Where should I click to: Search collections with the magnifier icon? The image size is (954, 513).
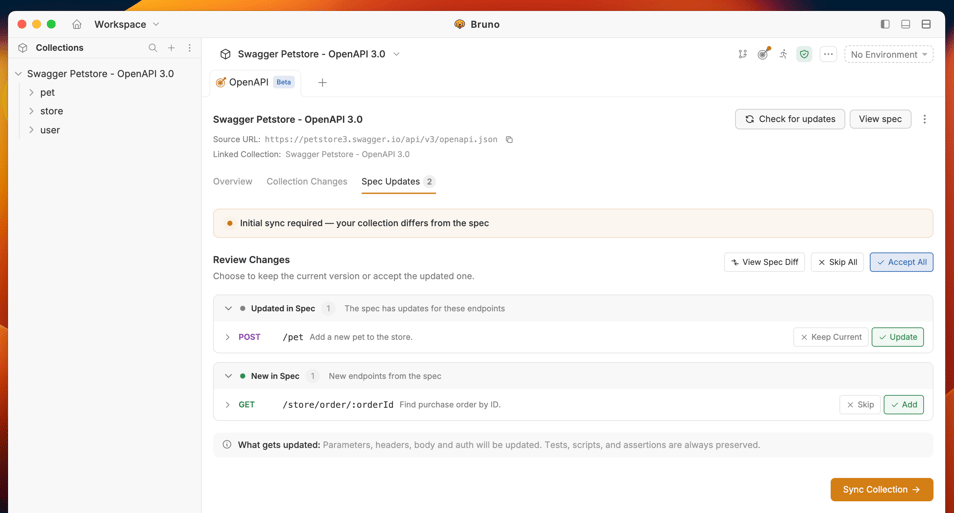(x=153, y=47)
